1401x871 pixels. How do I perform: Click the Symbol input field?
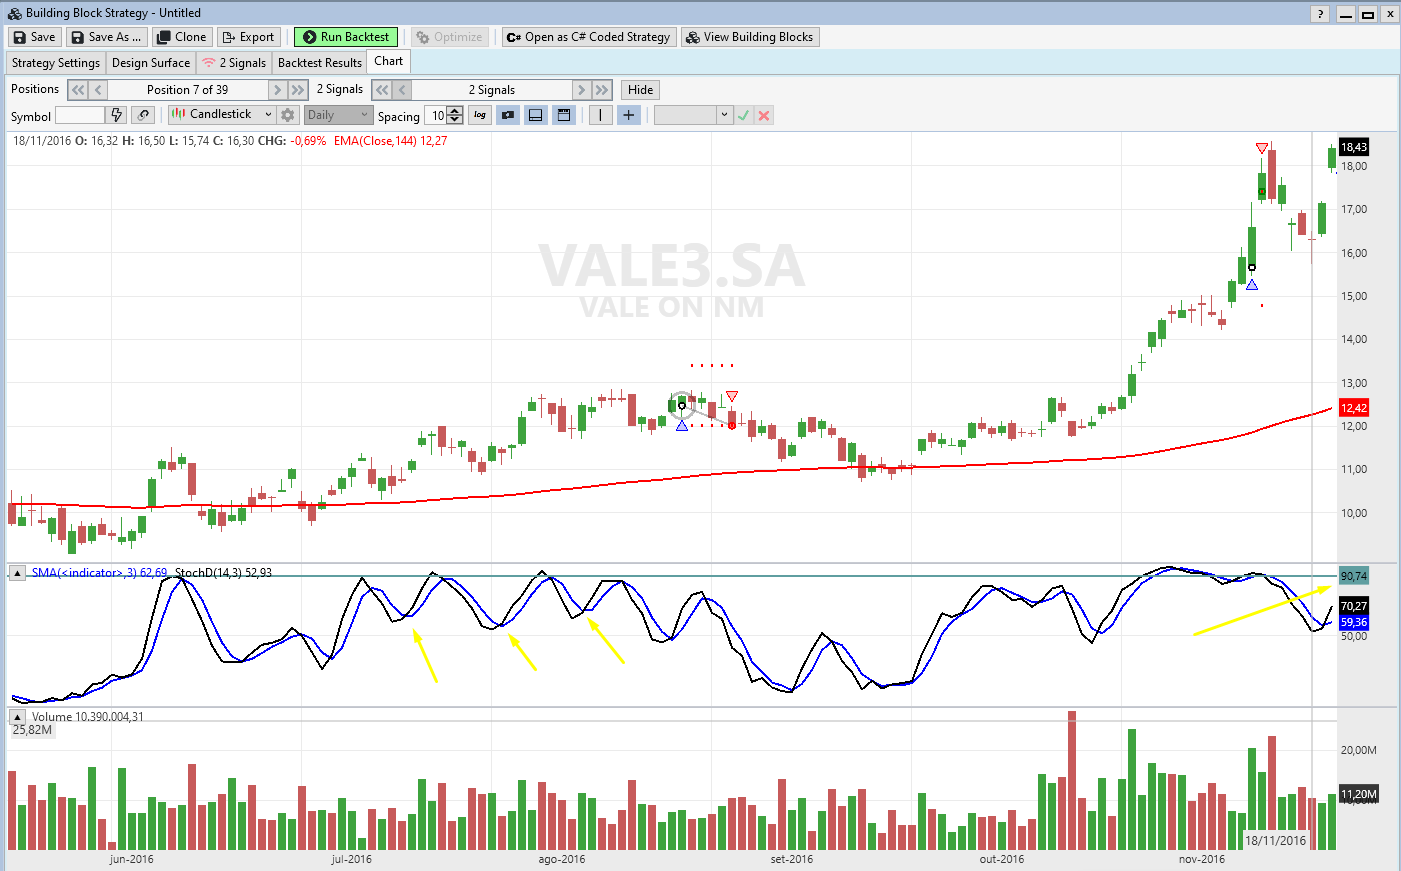pyautogui.click(x=80, y=116)
